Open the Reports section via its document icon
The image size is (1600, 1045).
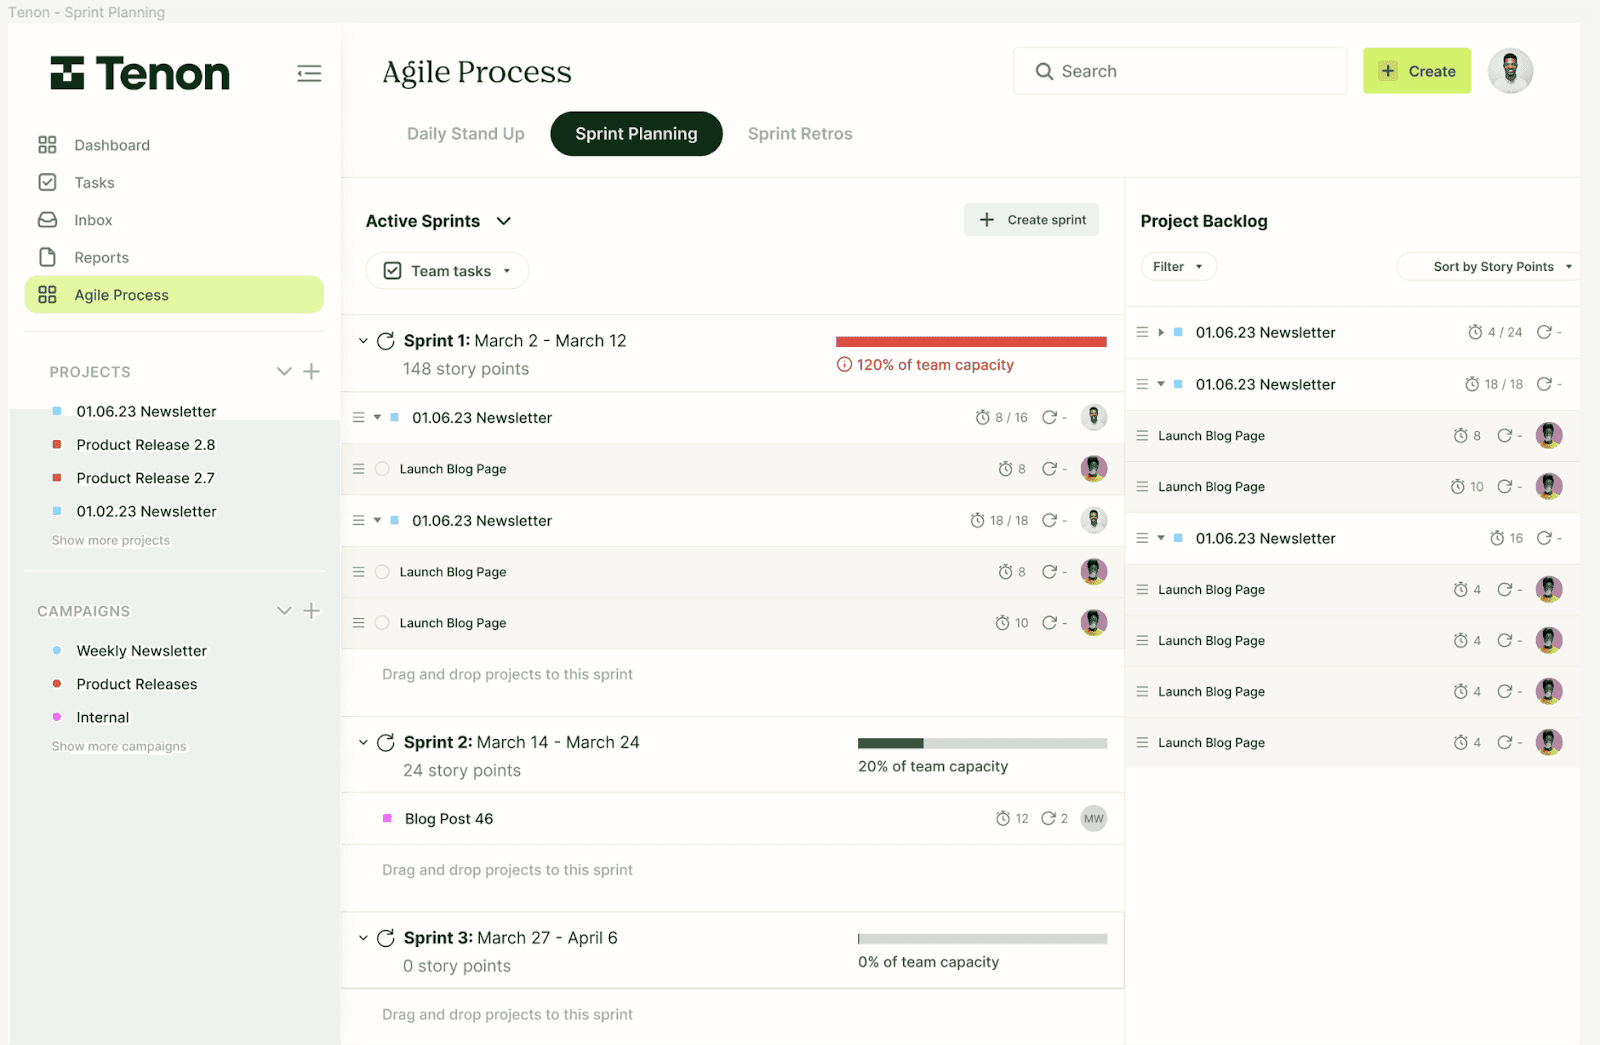(47, 257)
